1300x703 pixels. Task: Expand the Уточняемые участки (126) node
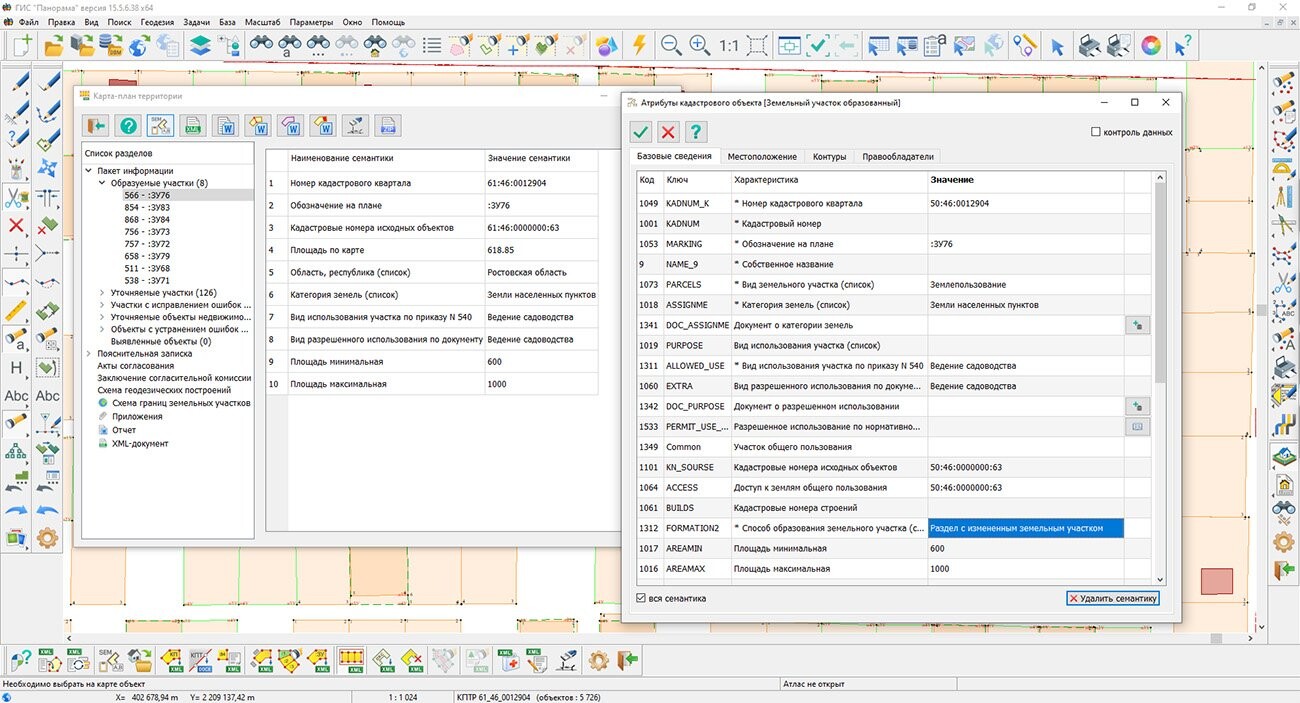pos(102,293)
